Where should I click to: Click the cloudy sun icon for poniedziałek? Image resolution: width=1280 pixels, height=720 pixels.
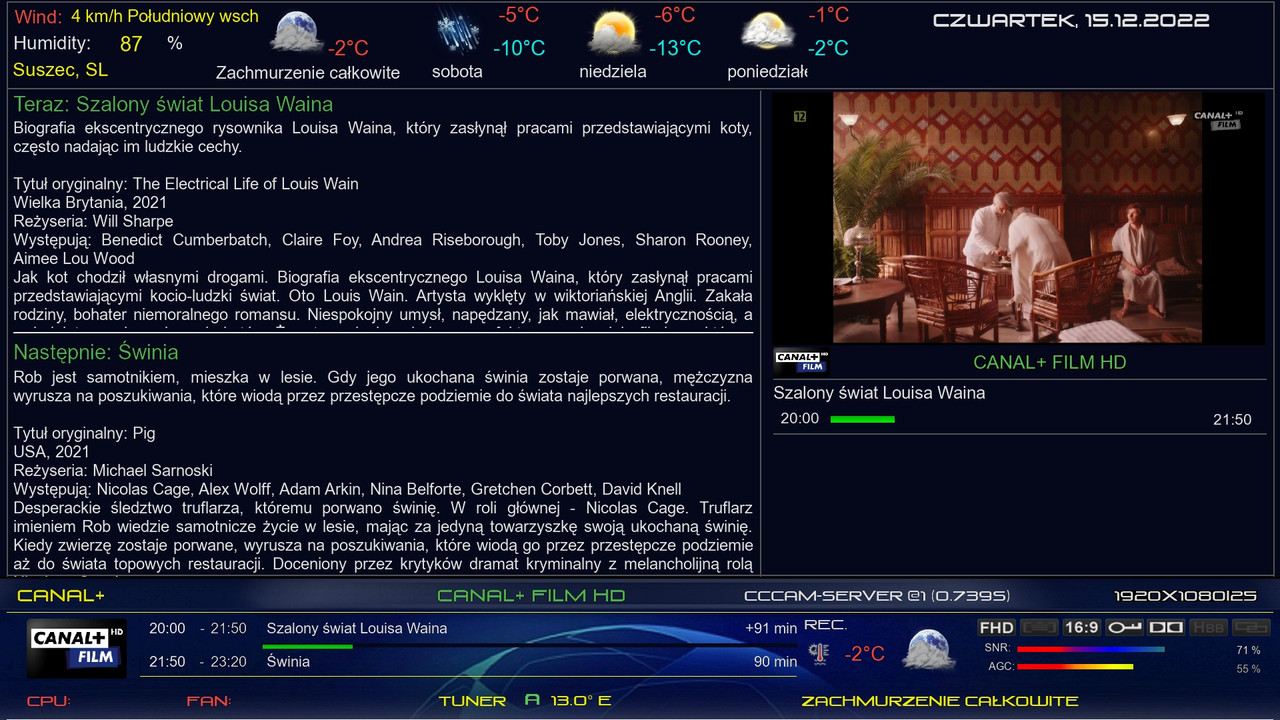pyautogui.click(x=767, y=31)
